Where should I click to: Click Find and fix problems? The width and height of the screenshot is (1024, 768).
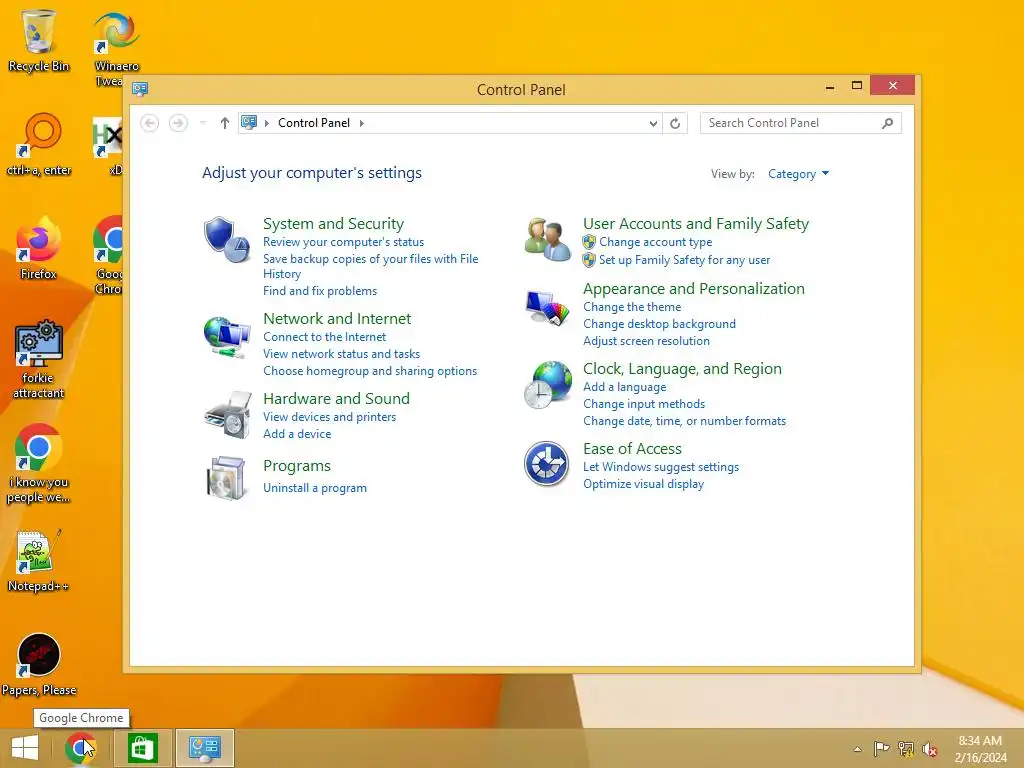(320, 291)
